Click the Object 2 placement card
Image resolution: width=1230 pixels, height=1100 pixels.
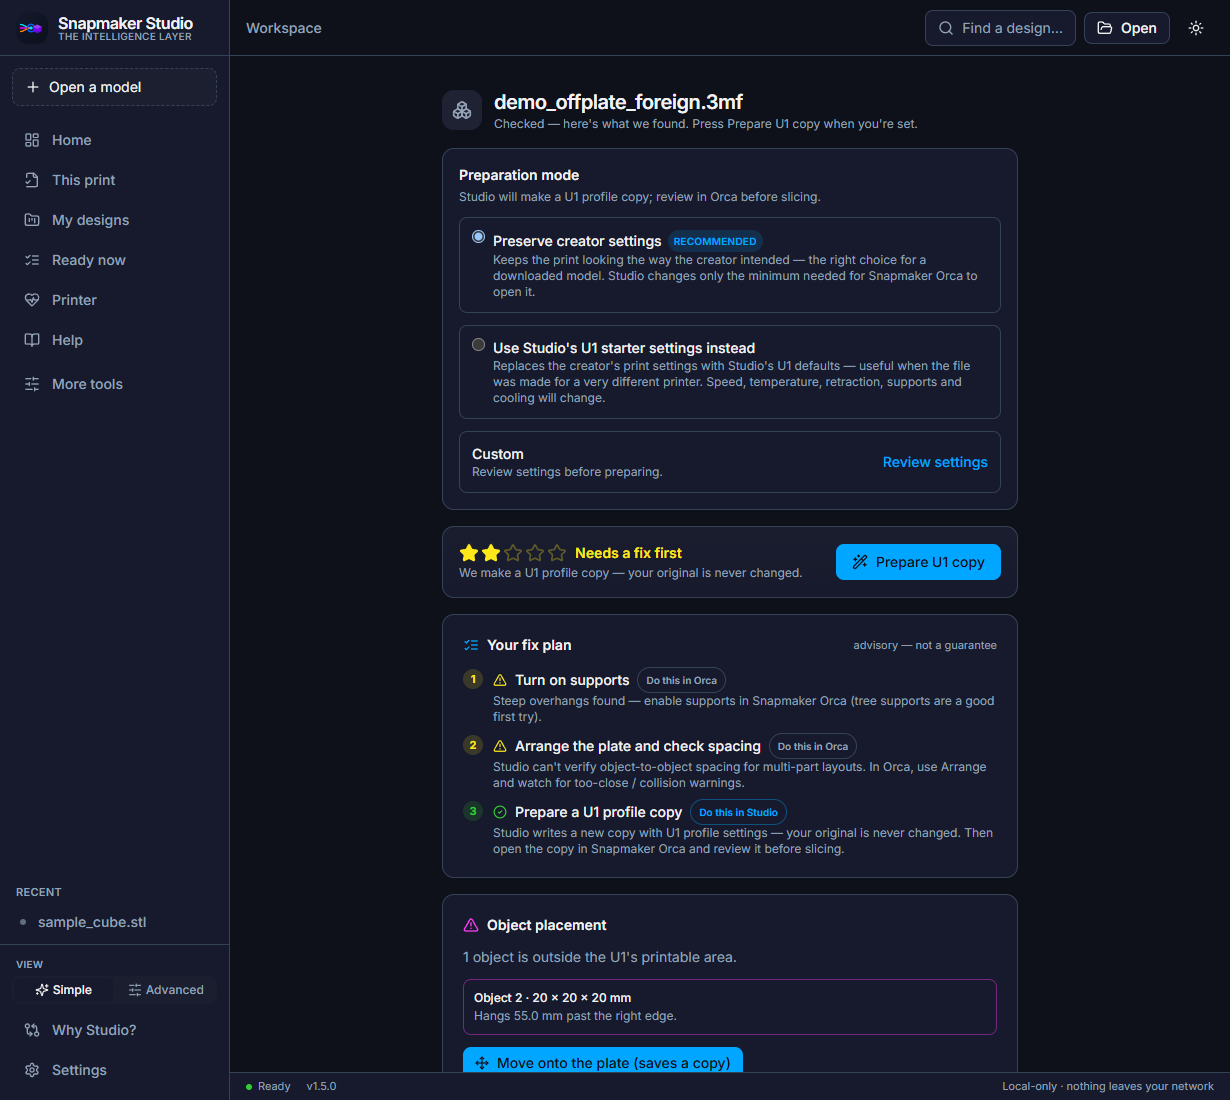pyautogui.click(x=730, y=1007)
